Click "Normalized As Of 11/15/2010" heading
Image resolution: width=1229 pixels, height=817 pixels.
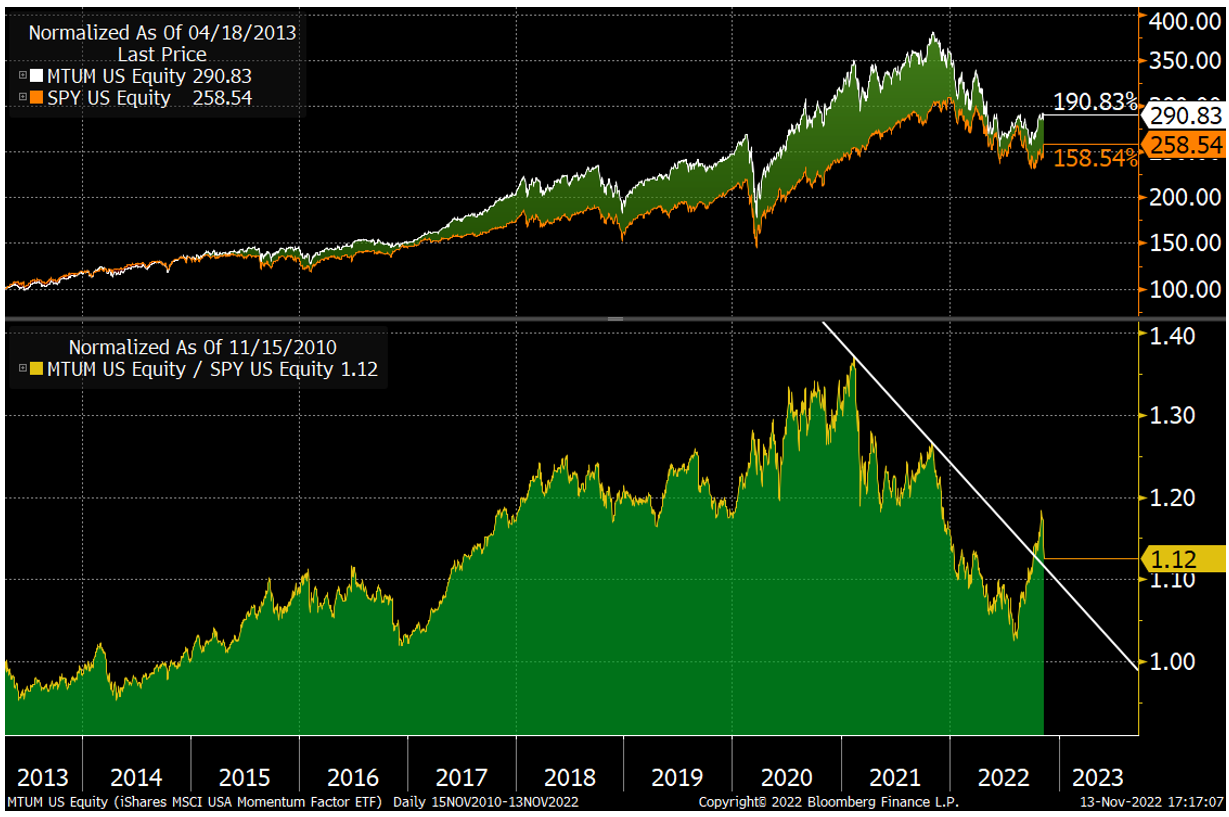pos(202,347)
